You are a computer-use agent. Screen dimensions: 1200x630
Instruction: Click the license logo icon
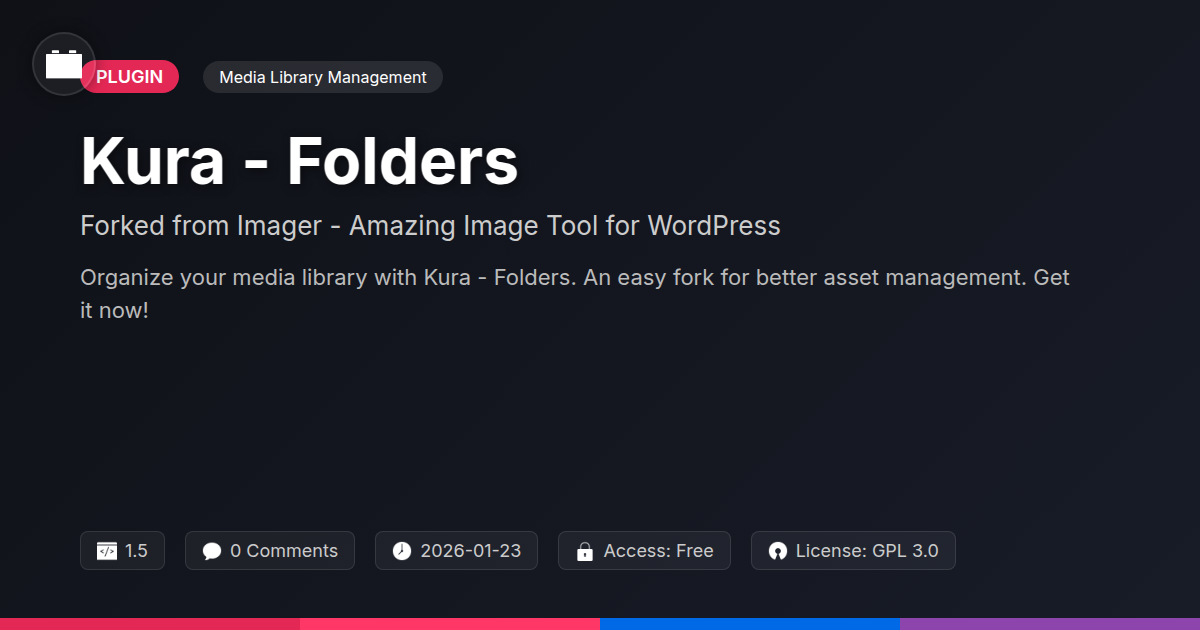point(778,551)
